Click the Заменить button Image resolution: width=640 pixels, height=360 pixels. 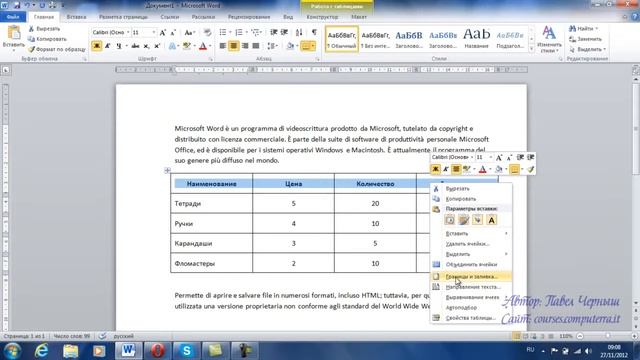[586, 39]
